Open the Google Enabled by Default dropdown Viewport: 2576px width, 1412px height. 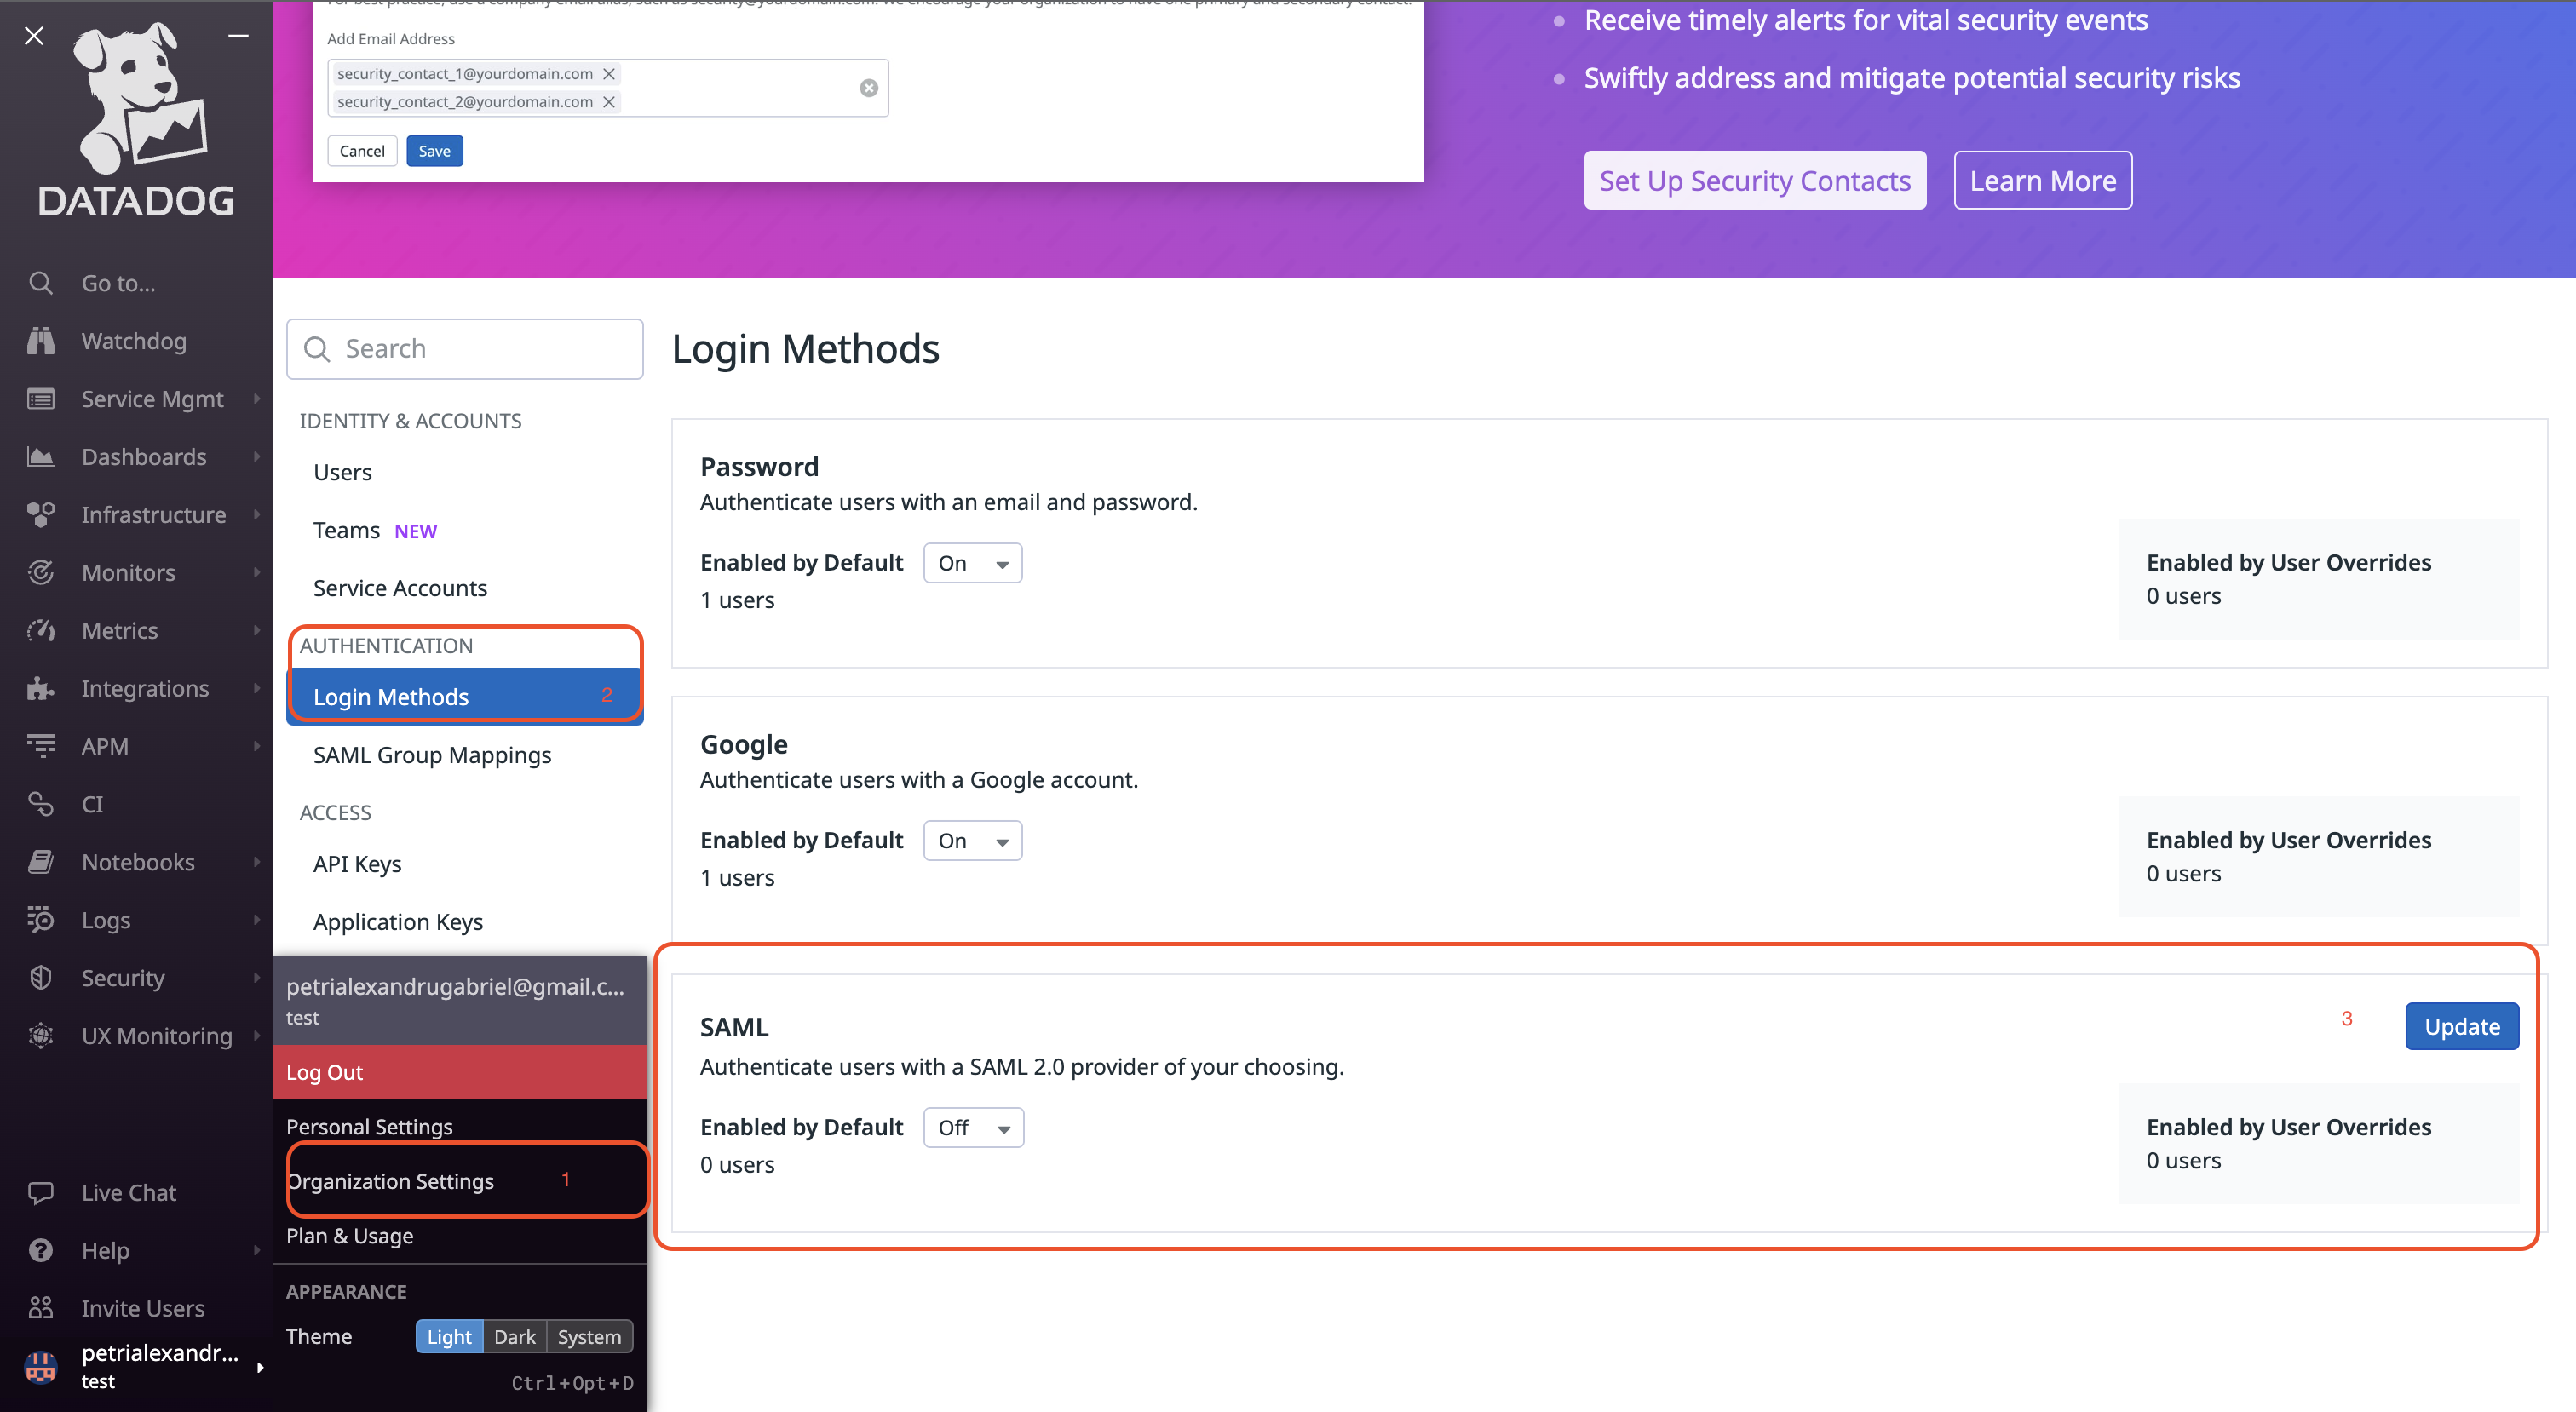pos(971,840)
